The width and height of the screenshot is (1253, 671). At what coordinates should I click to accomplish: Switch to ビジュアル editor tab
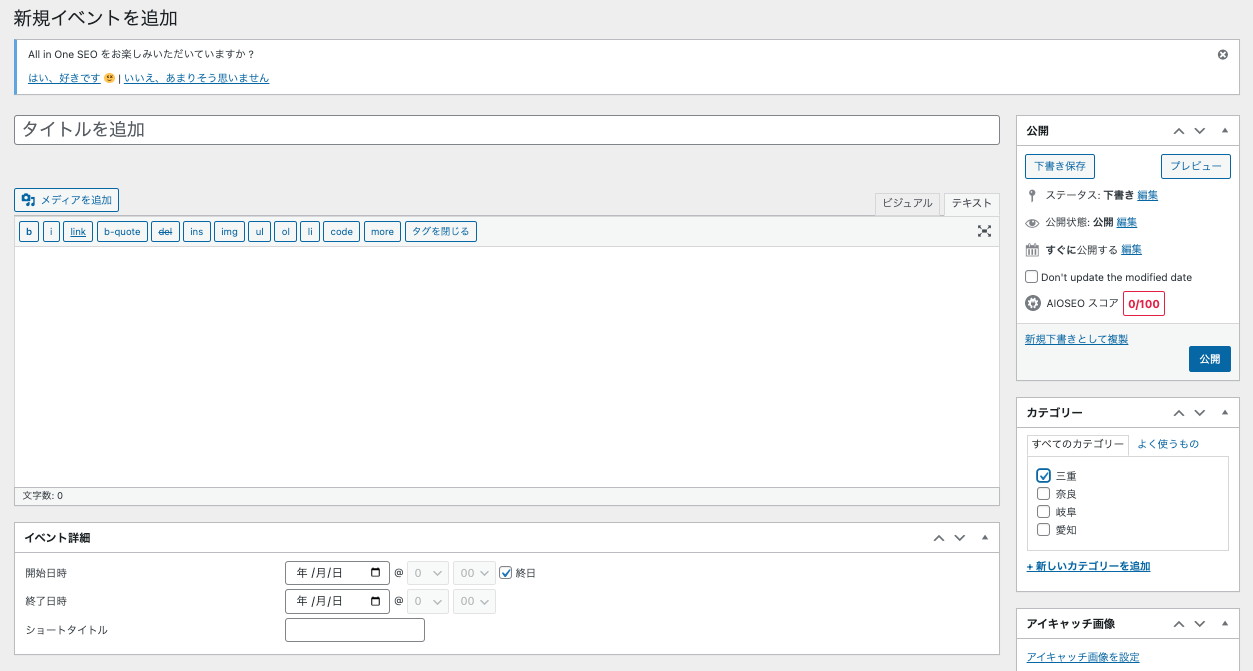[908, 203]
